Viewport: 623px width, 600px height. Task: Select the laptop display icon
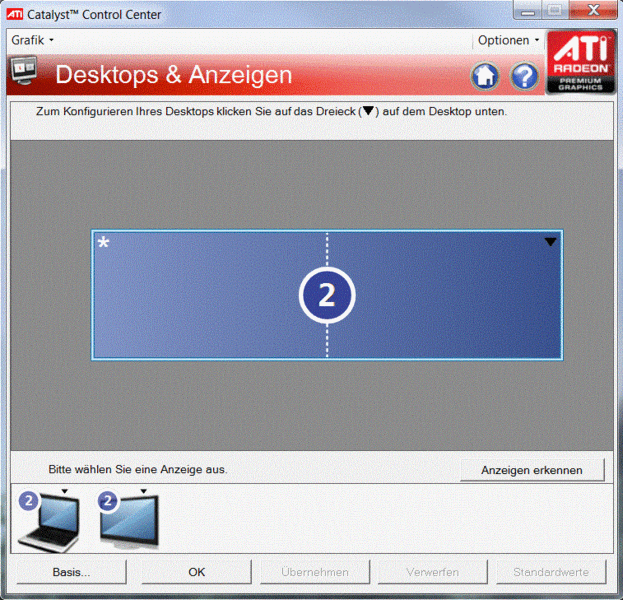[49, 521]
